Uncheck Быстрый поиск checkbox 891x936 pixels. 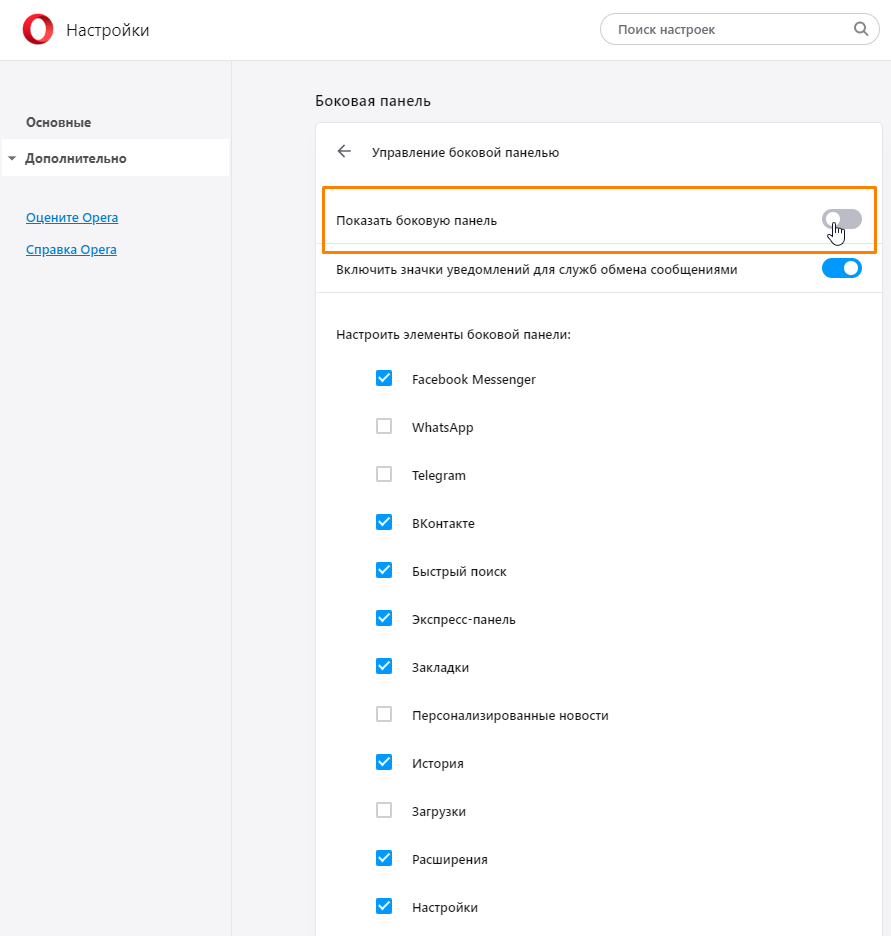[x=384, y=571]
